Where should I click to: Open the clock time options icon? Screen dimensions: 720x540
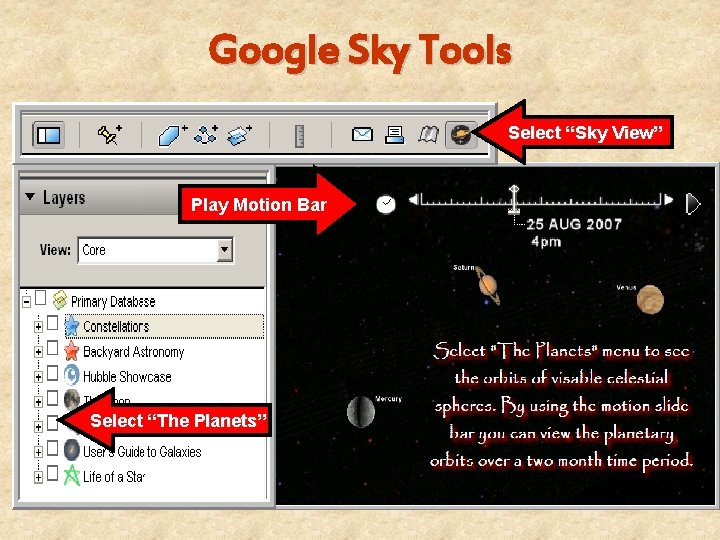(x=386, y=204)
